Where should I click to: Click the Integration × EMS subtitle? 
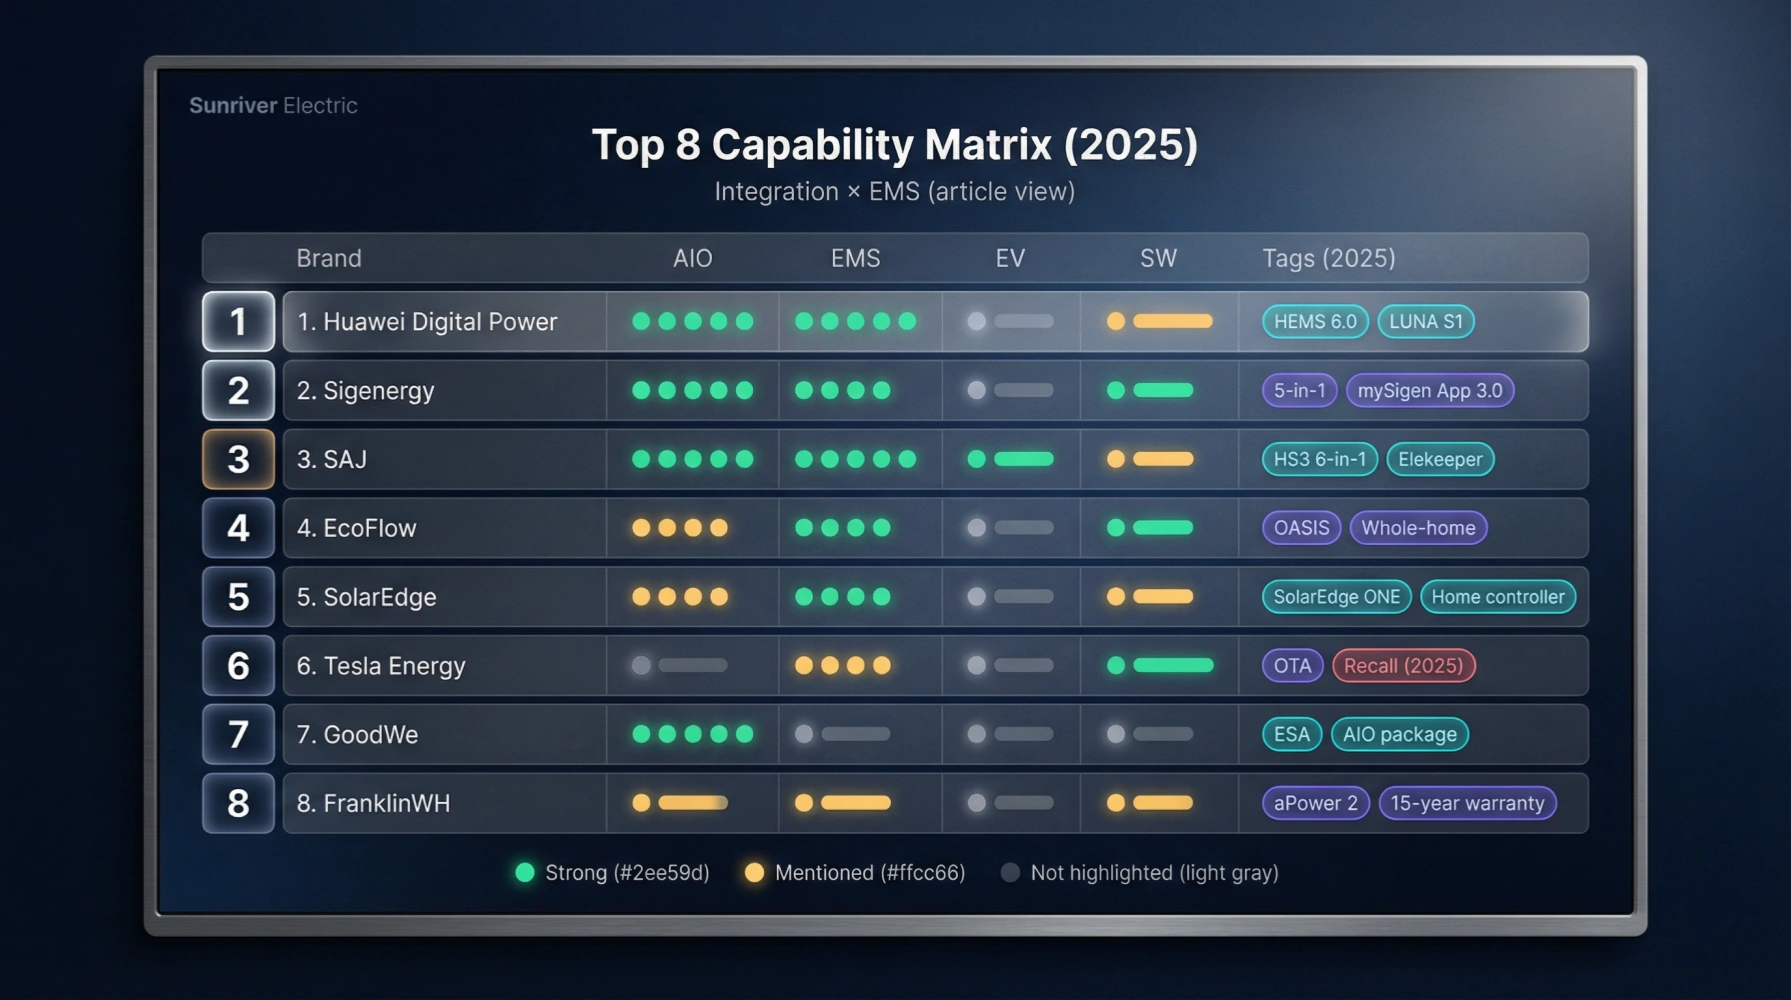coord(895,191)
